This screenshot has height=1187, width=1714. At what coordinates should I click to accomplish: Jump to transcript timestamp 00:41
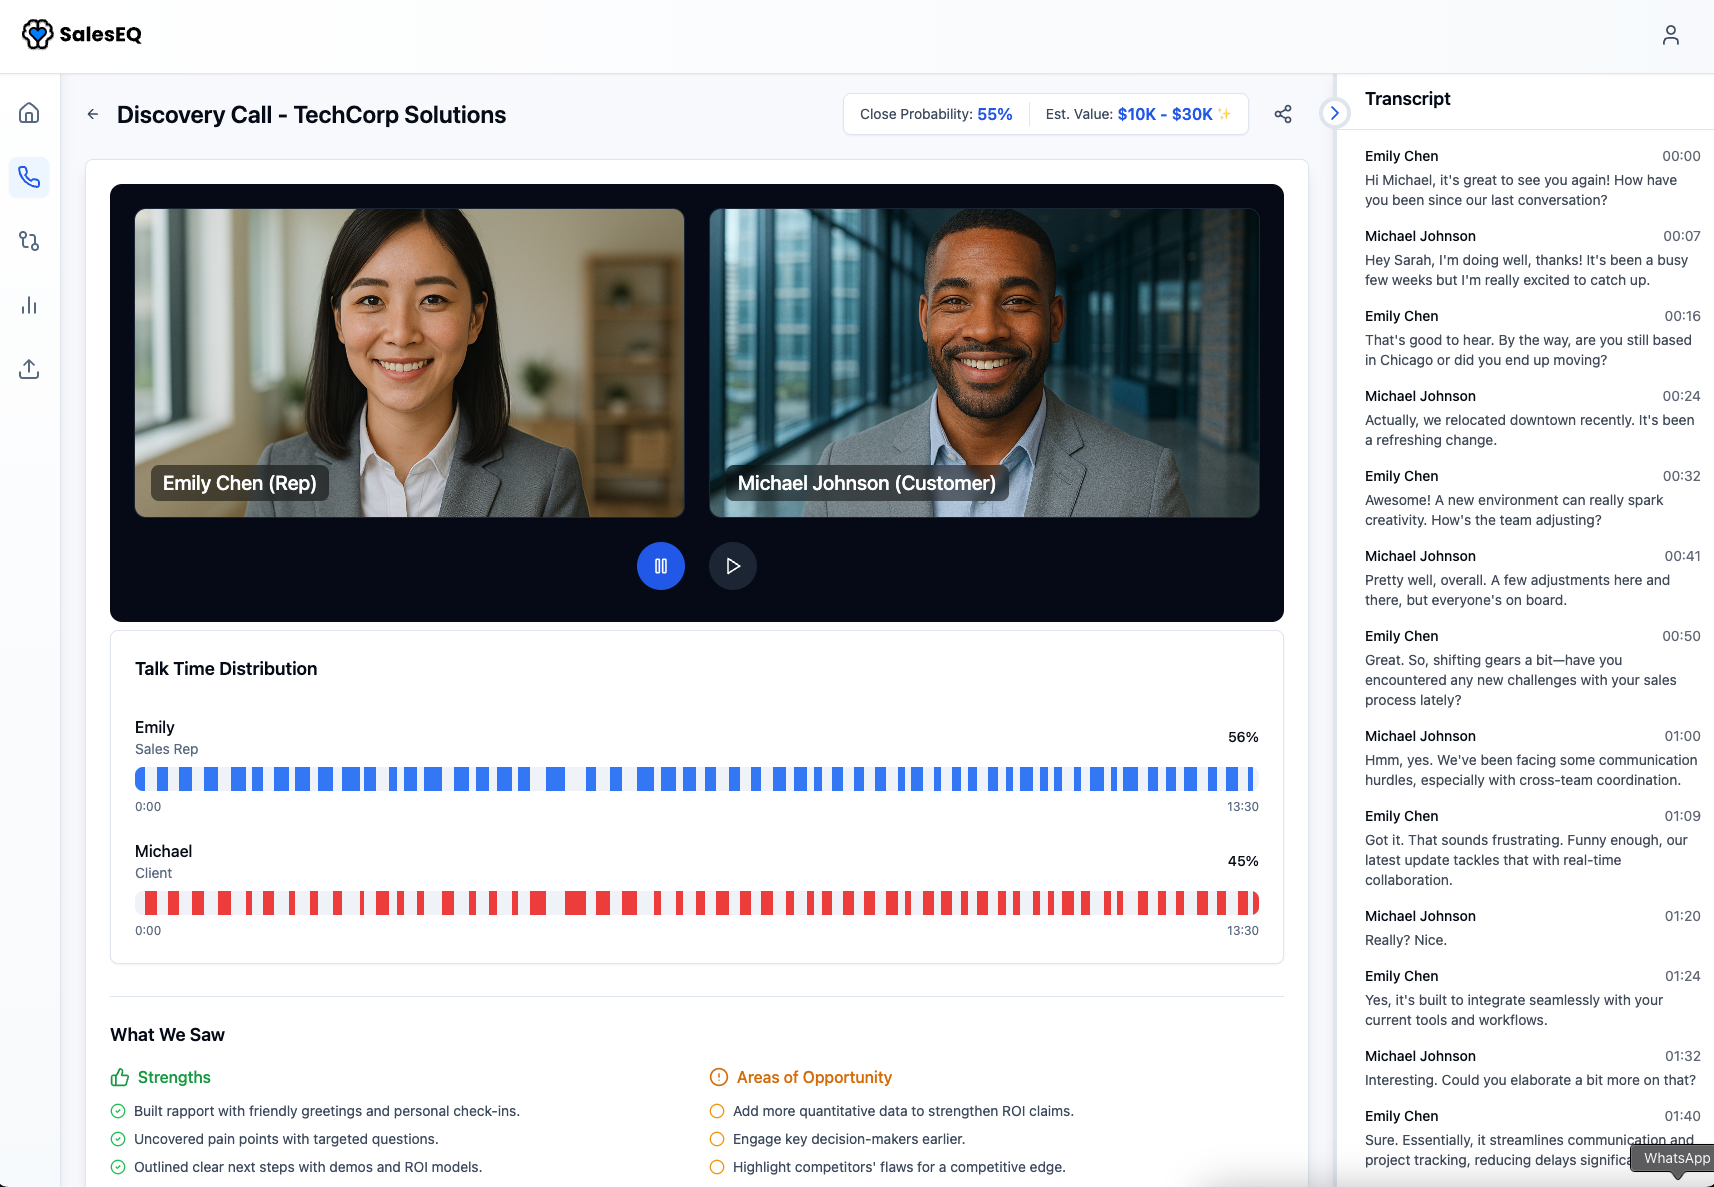(x=1682, y=556)
